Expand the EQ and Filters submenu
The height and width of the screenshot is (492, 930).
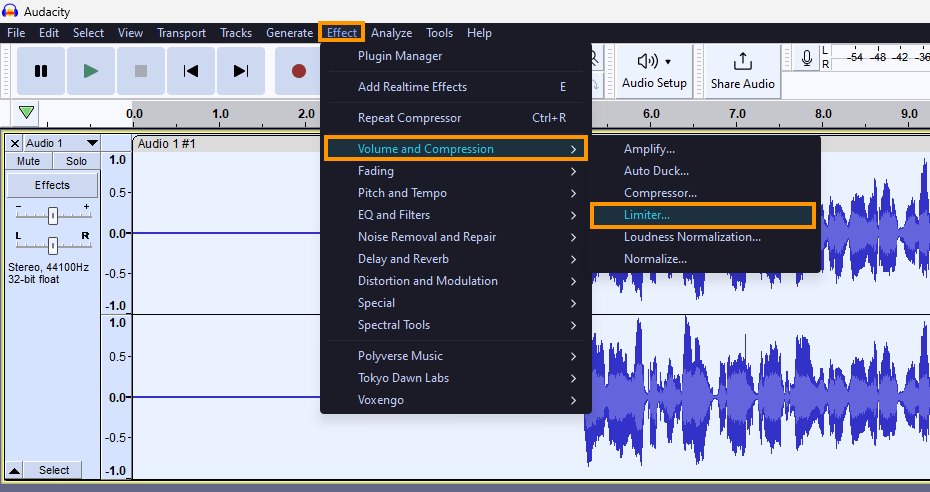click(x=456, y=215)
